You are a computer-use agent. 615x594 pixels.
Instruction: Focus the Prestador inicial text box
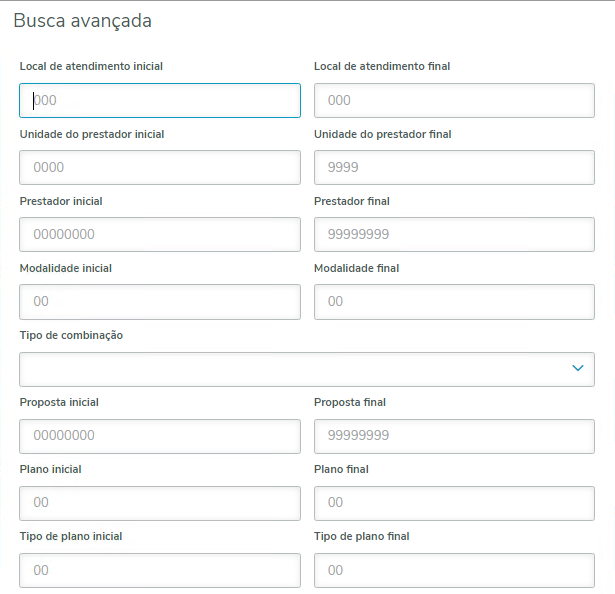tap(160, 234)
